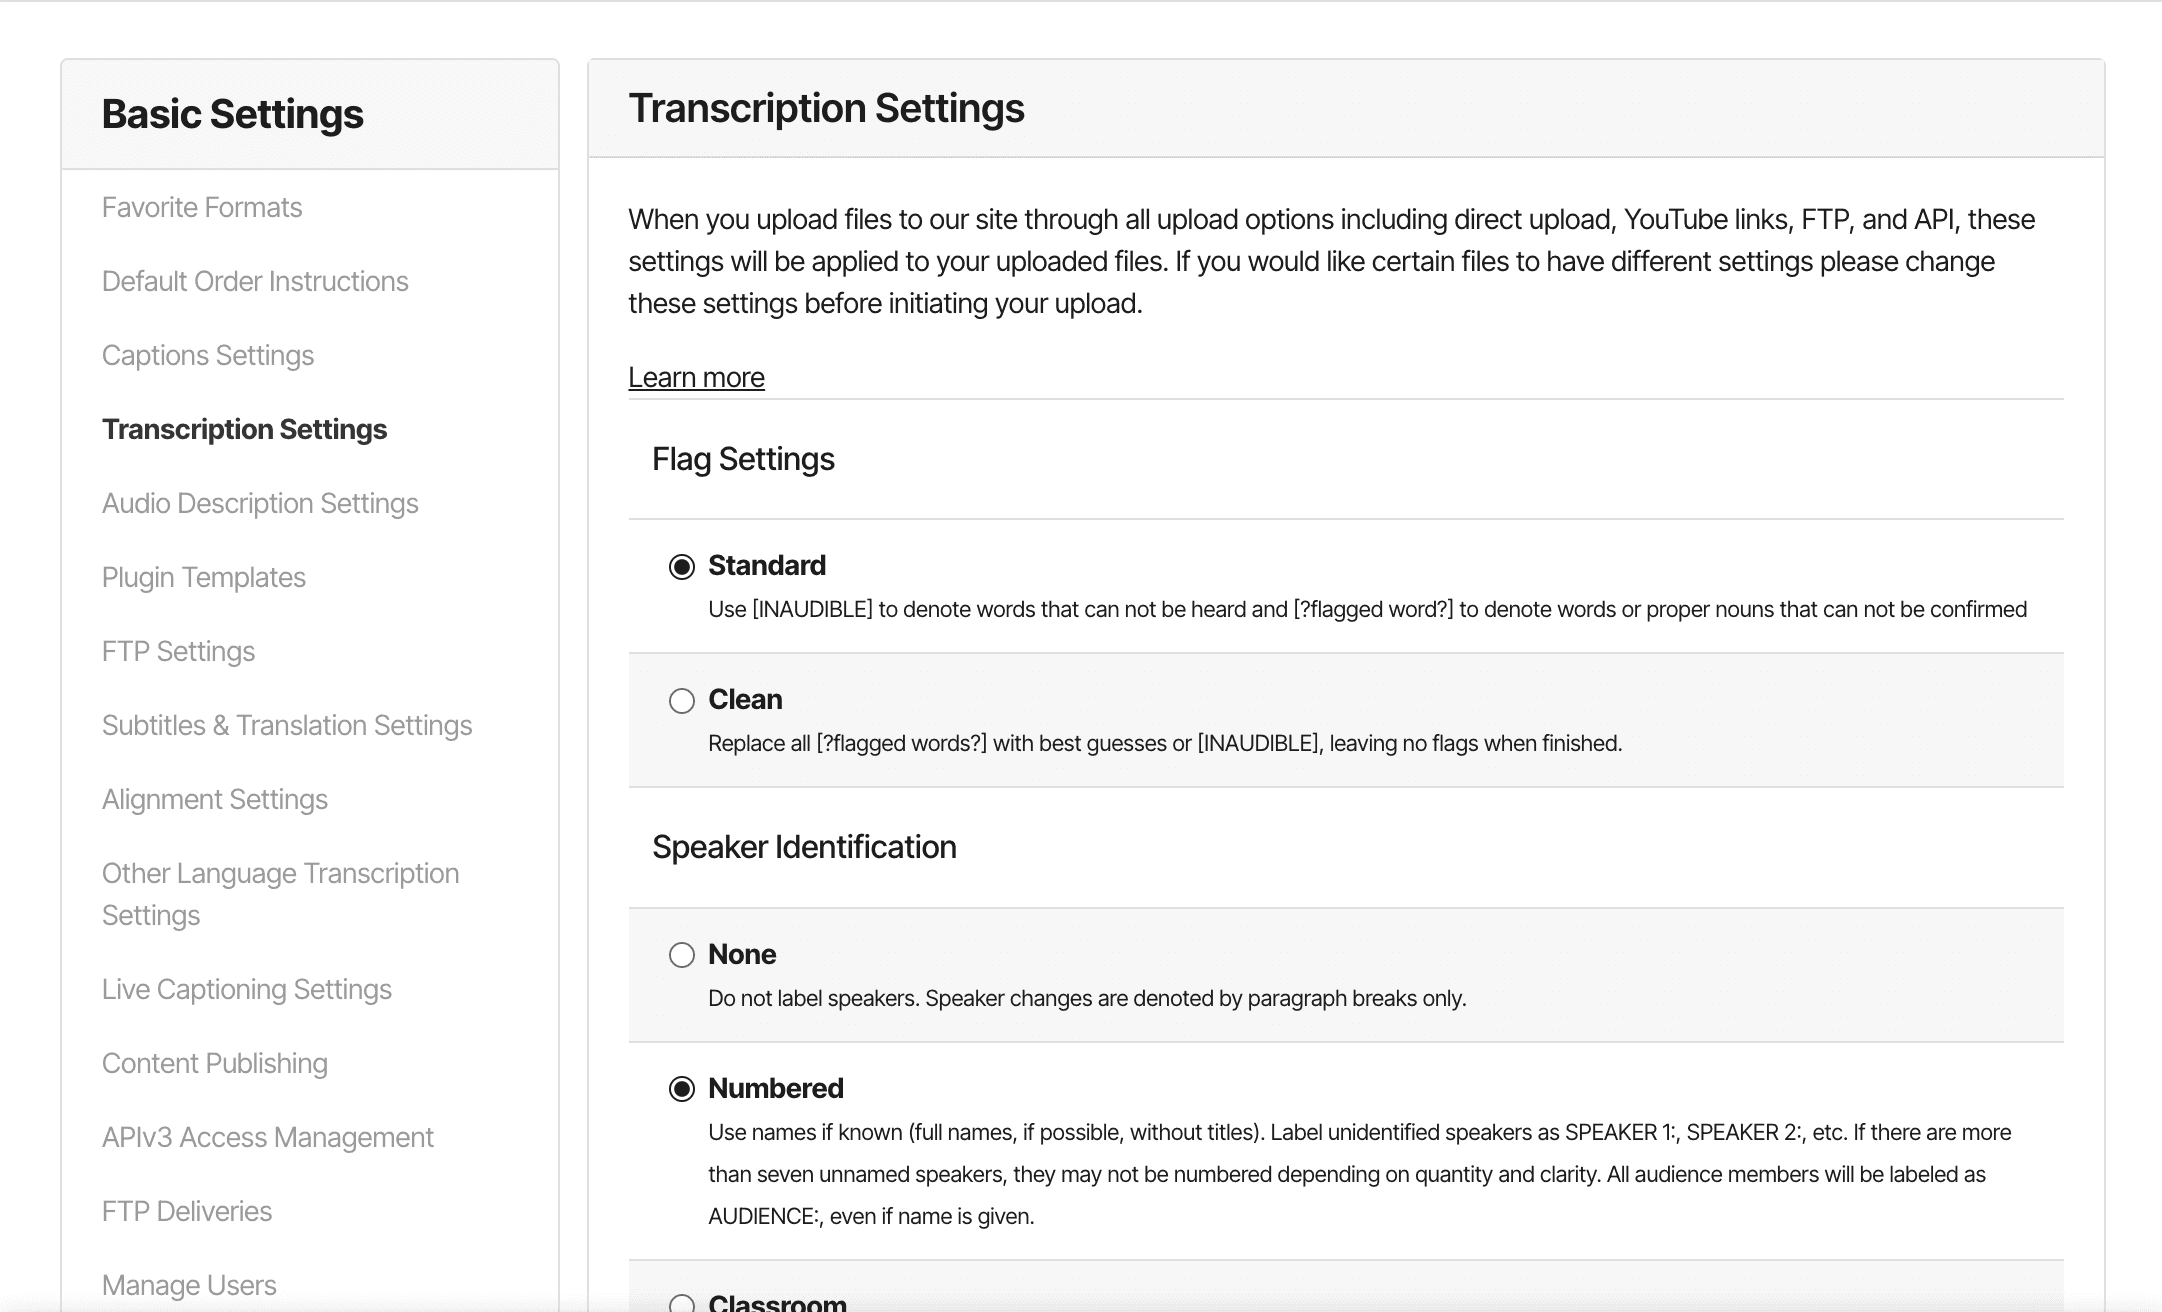Select Numbered speaker identification radio button

(681, 1089)
